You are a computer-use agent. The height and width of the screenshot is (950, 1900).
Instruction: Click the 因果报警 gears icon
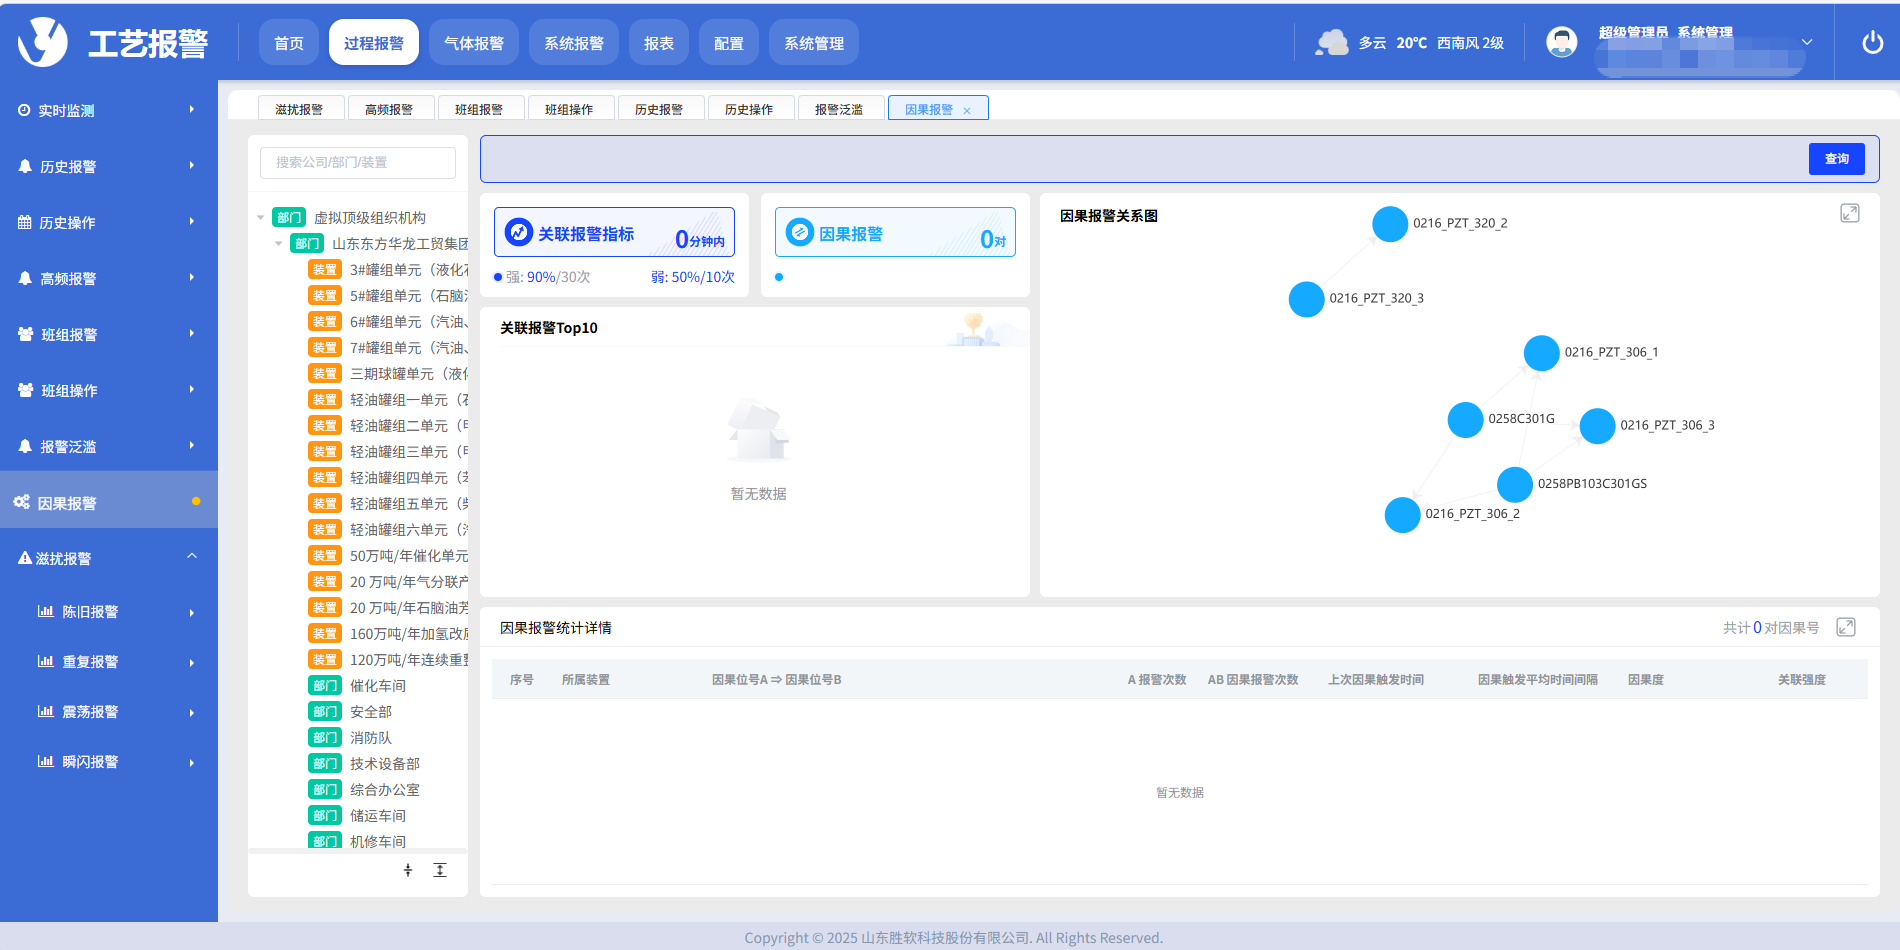tap(21, 502)
